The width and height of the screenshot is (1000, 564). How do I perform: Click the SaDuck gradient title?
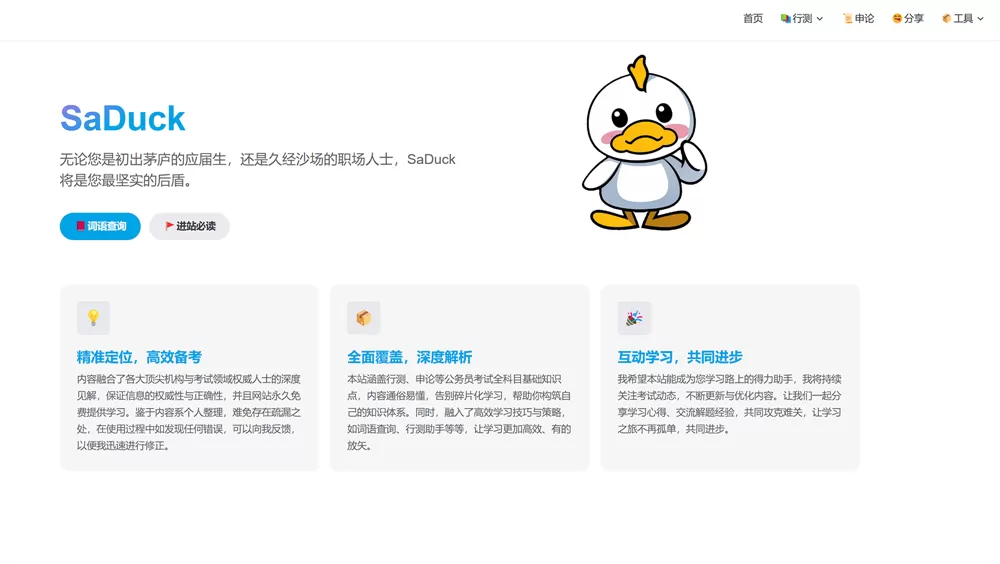coord(123,118)
